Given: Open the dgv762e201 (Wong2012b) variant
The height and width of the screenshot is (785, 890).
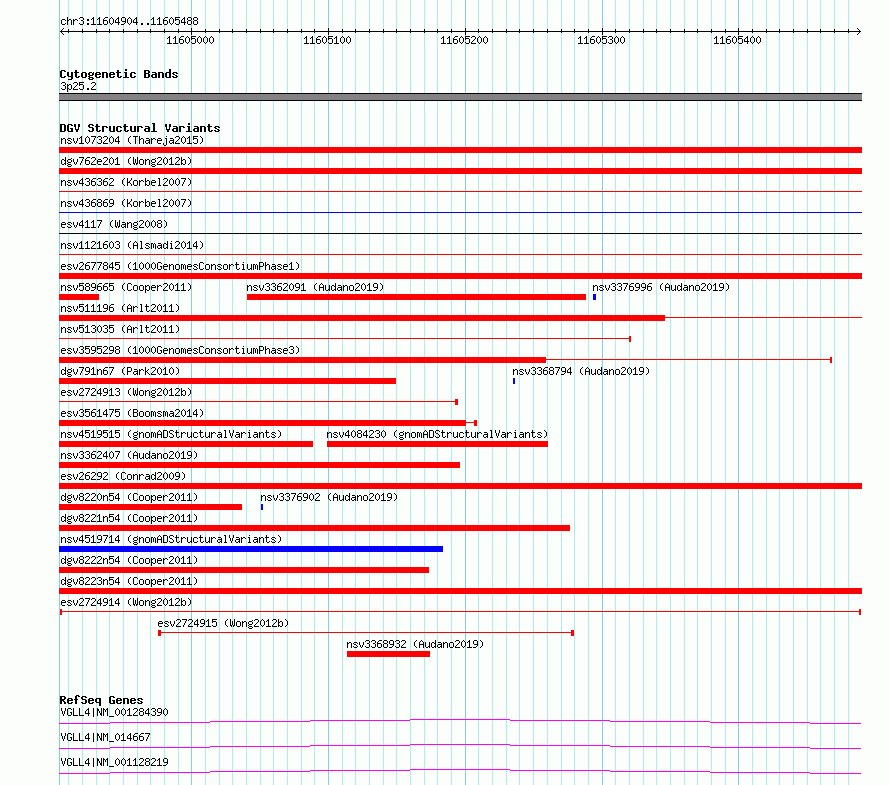Looking at the screenshot, I should click(x=126, y=161).
